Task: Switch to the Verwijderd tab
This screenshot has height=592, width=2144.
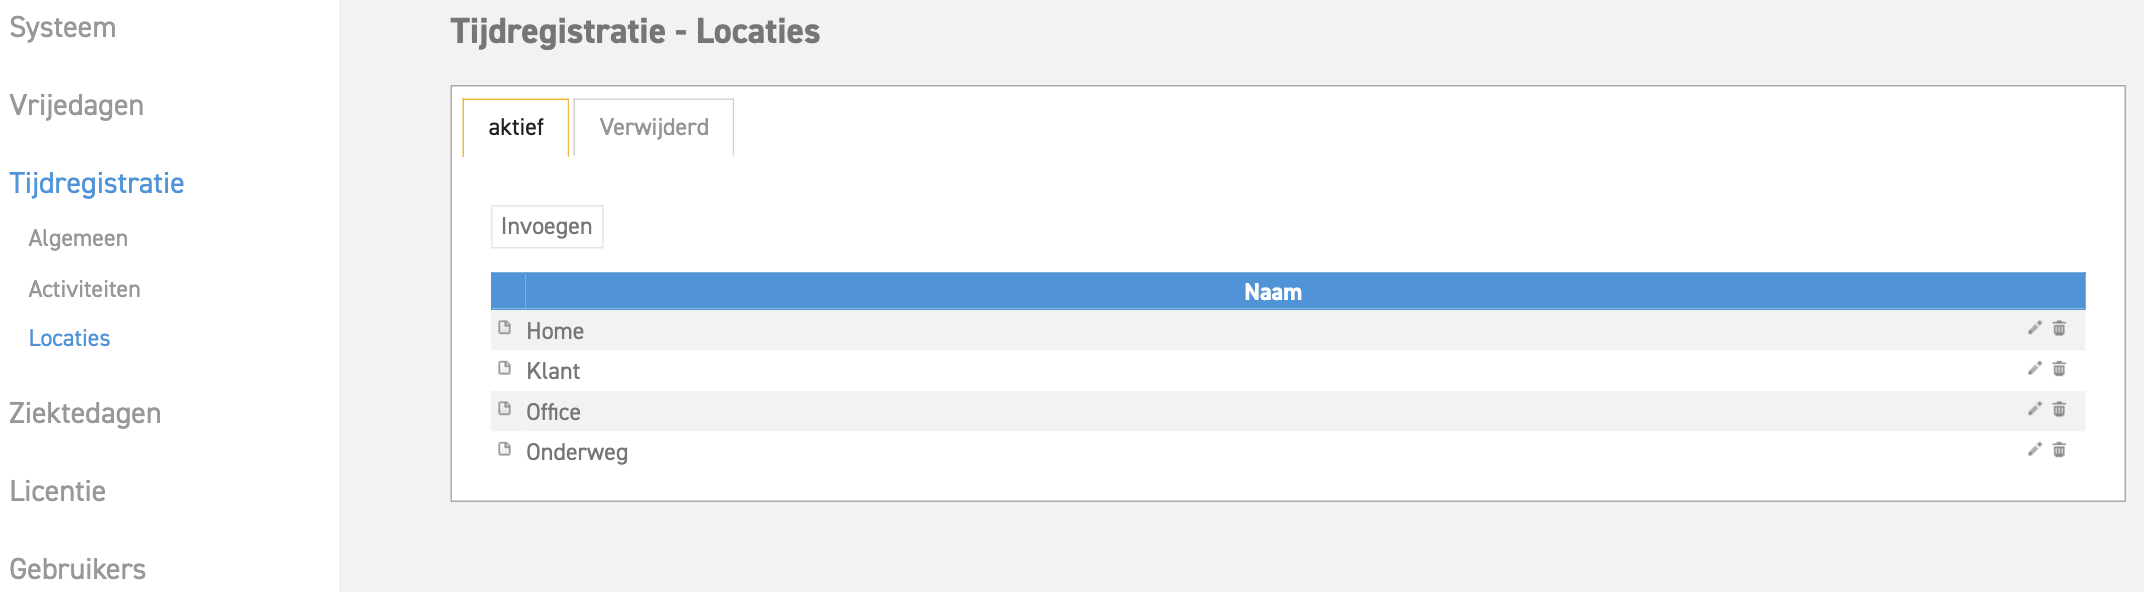Action: tap(654, 127)
